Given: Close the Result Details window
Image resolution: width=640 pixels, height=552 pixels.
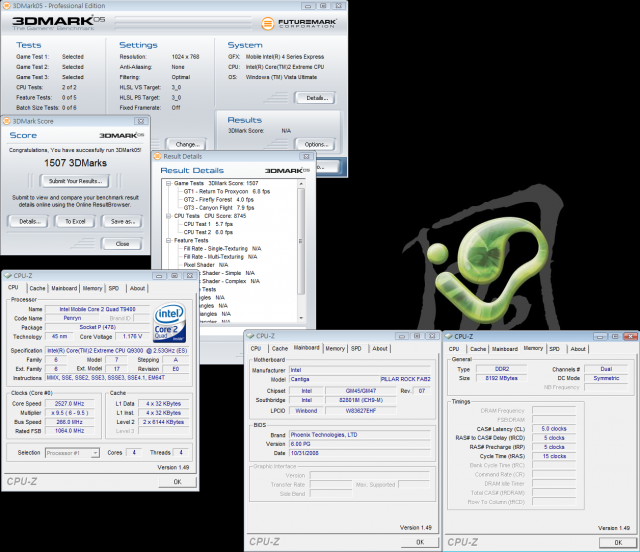Looking at the screenshot, I should pos(306,156).
